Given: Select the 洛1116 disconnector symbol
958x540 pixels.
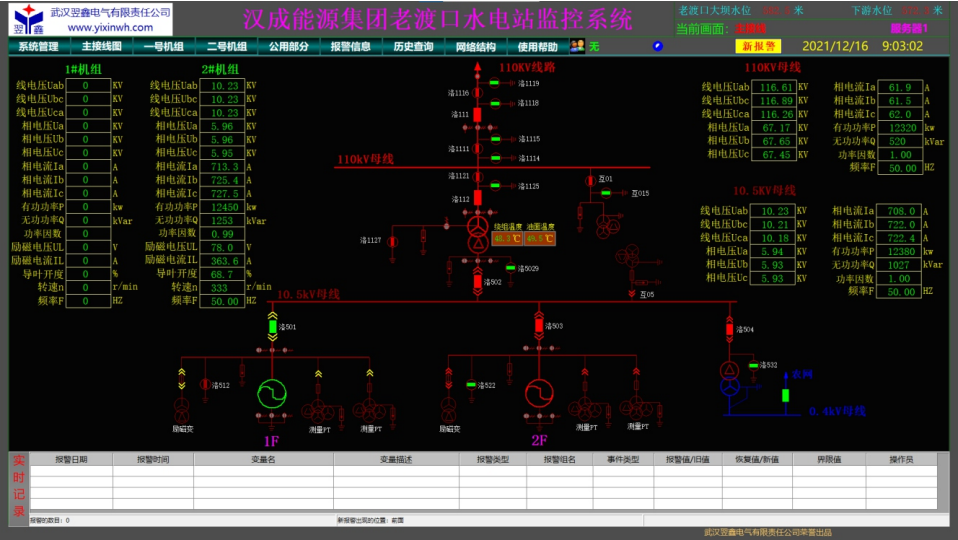Looking at the screenshot, I should (477, 93).
